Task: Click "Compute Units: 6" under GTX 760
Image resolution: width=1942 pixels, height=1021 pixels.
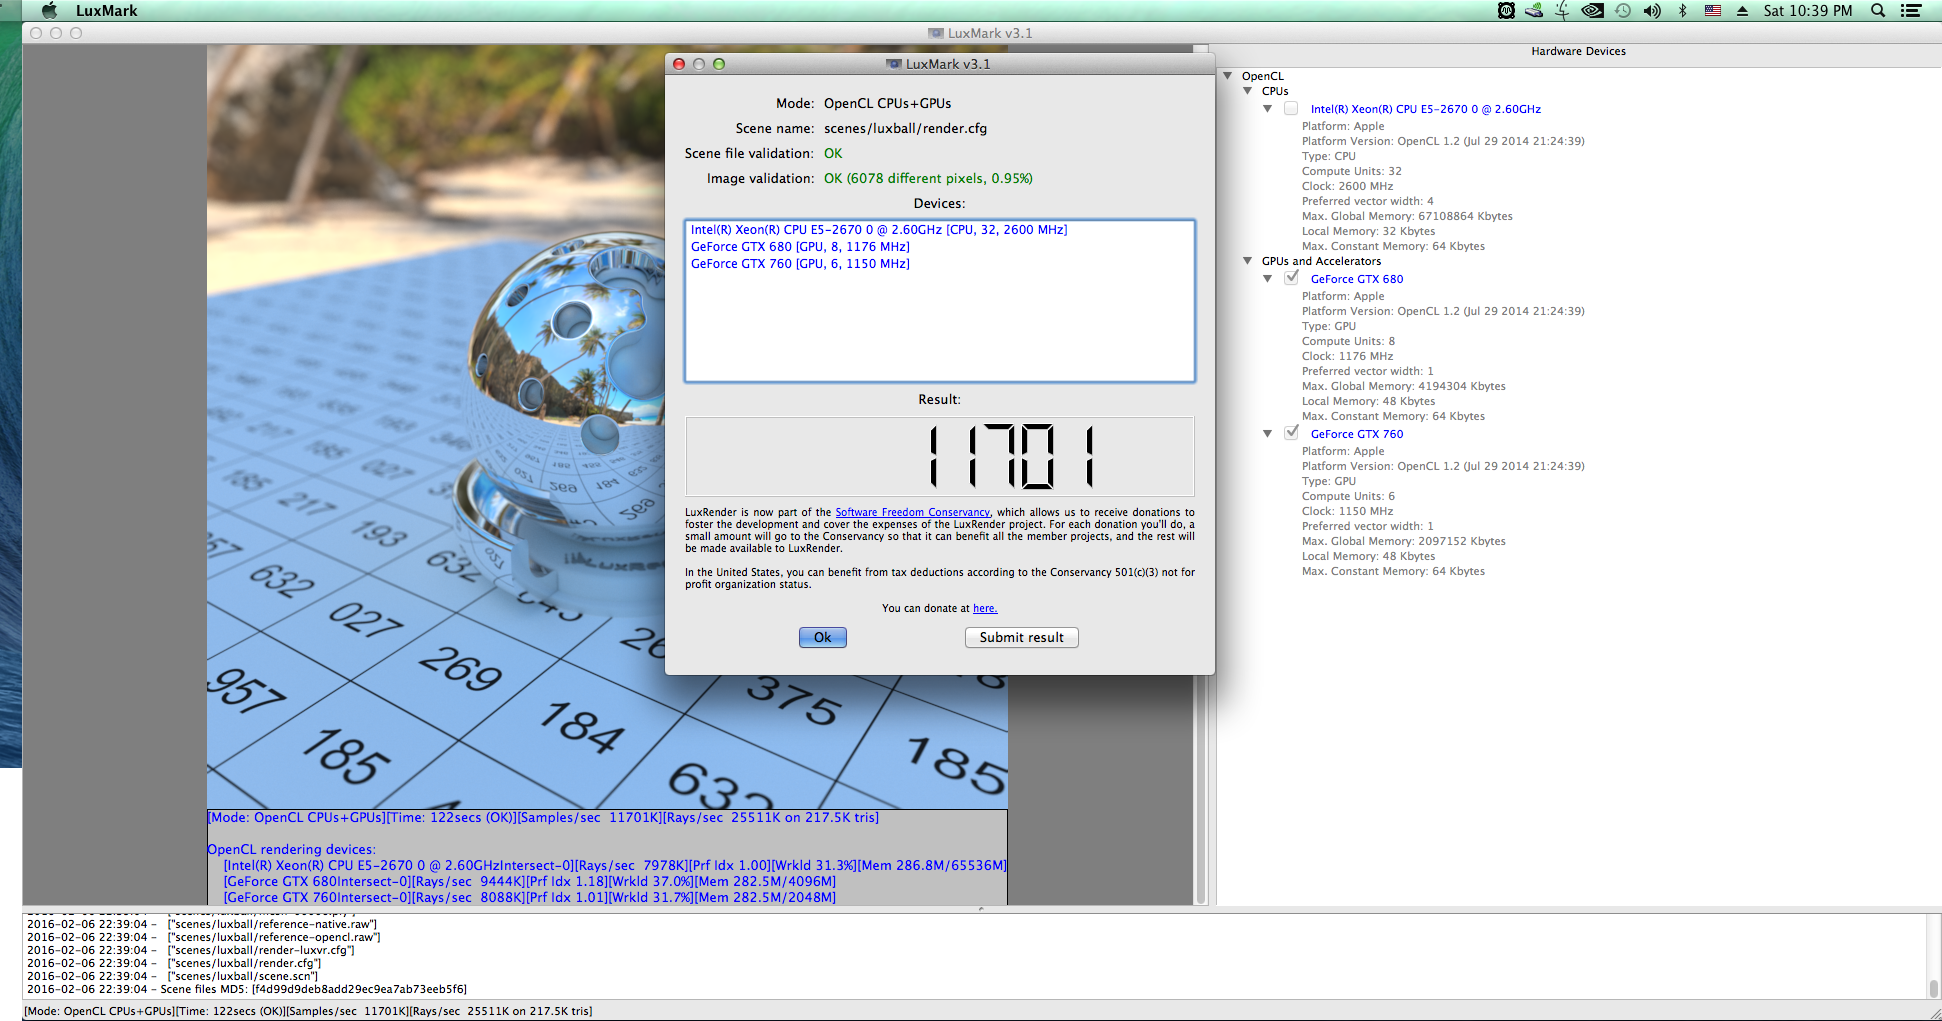Action: pyautogui.click(x=1348, y=496)
